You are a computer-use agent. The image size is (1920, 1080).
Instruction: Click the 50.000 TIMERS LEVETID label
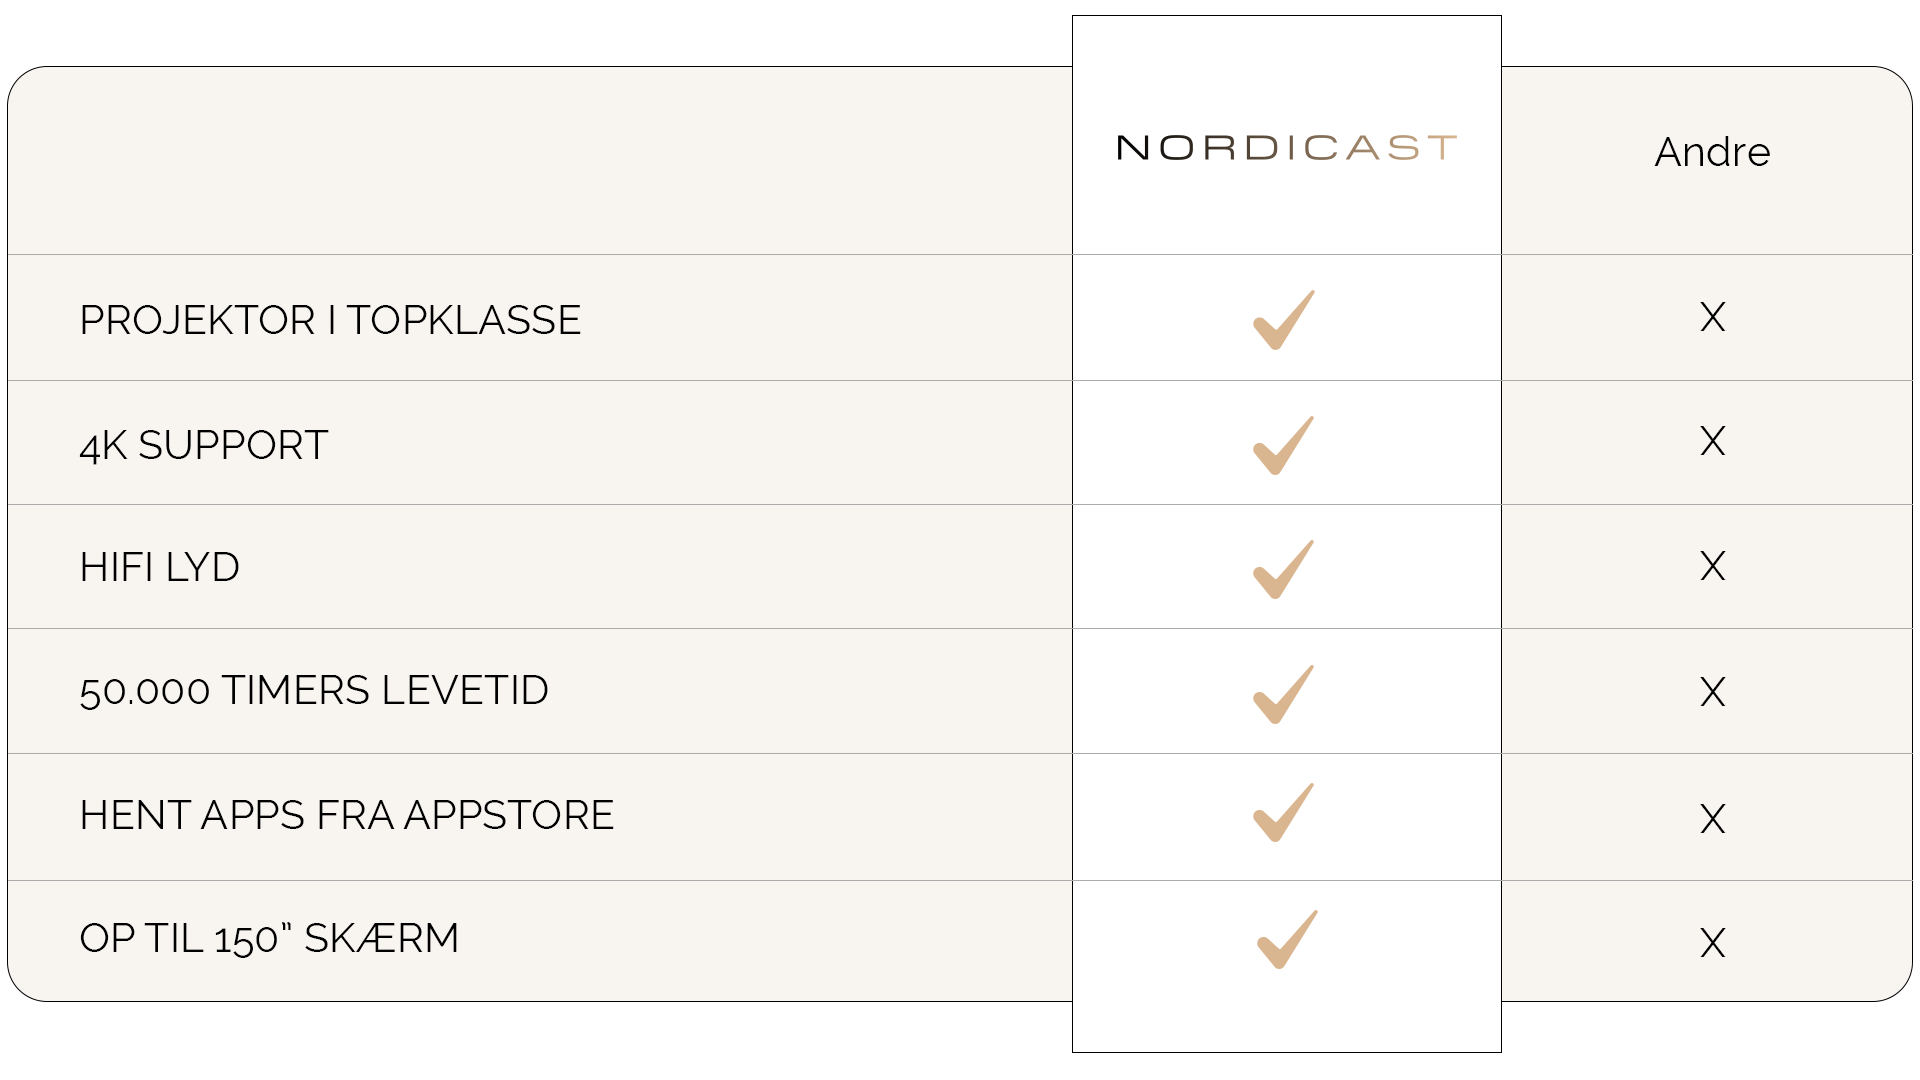pos(314,690)
